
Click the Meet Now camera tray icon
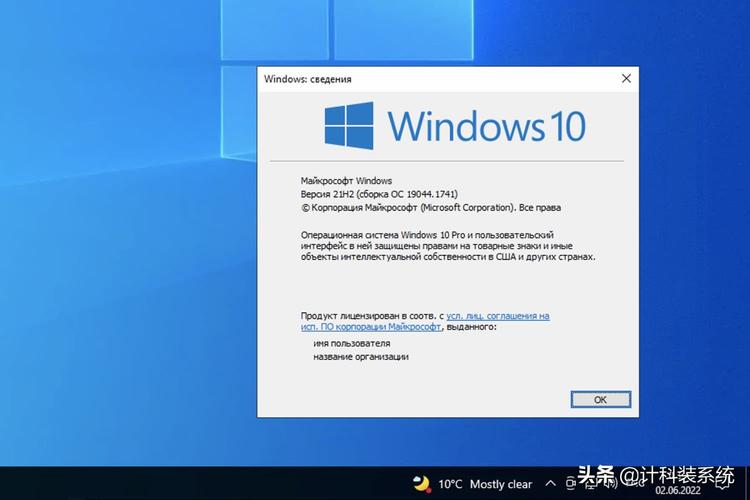(x=571, y=483)
